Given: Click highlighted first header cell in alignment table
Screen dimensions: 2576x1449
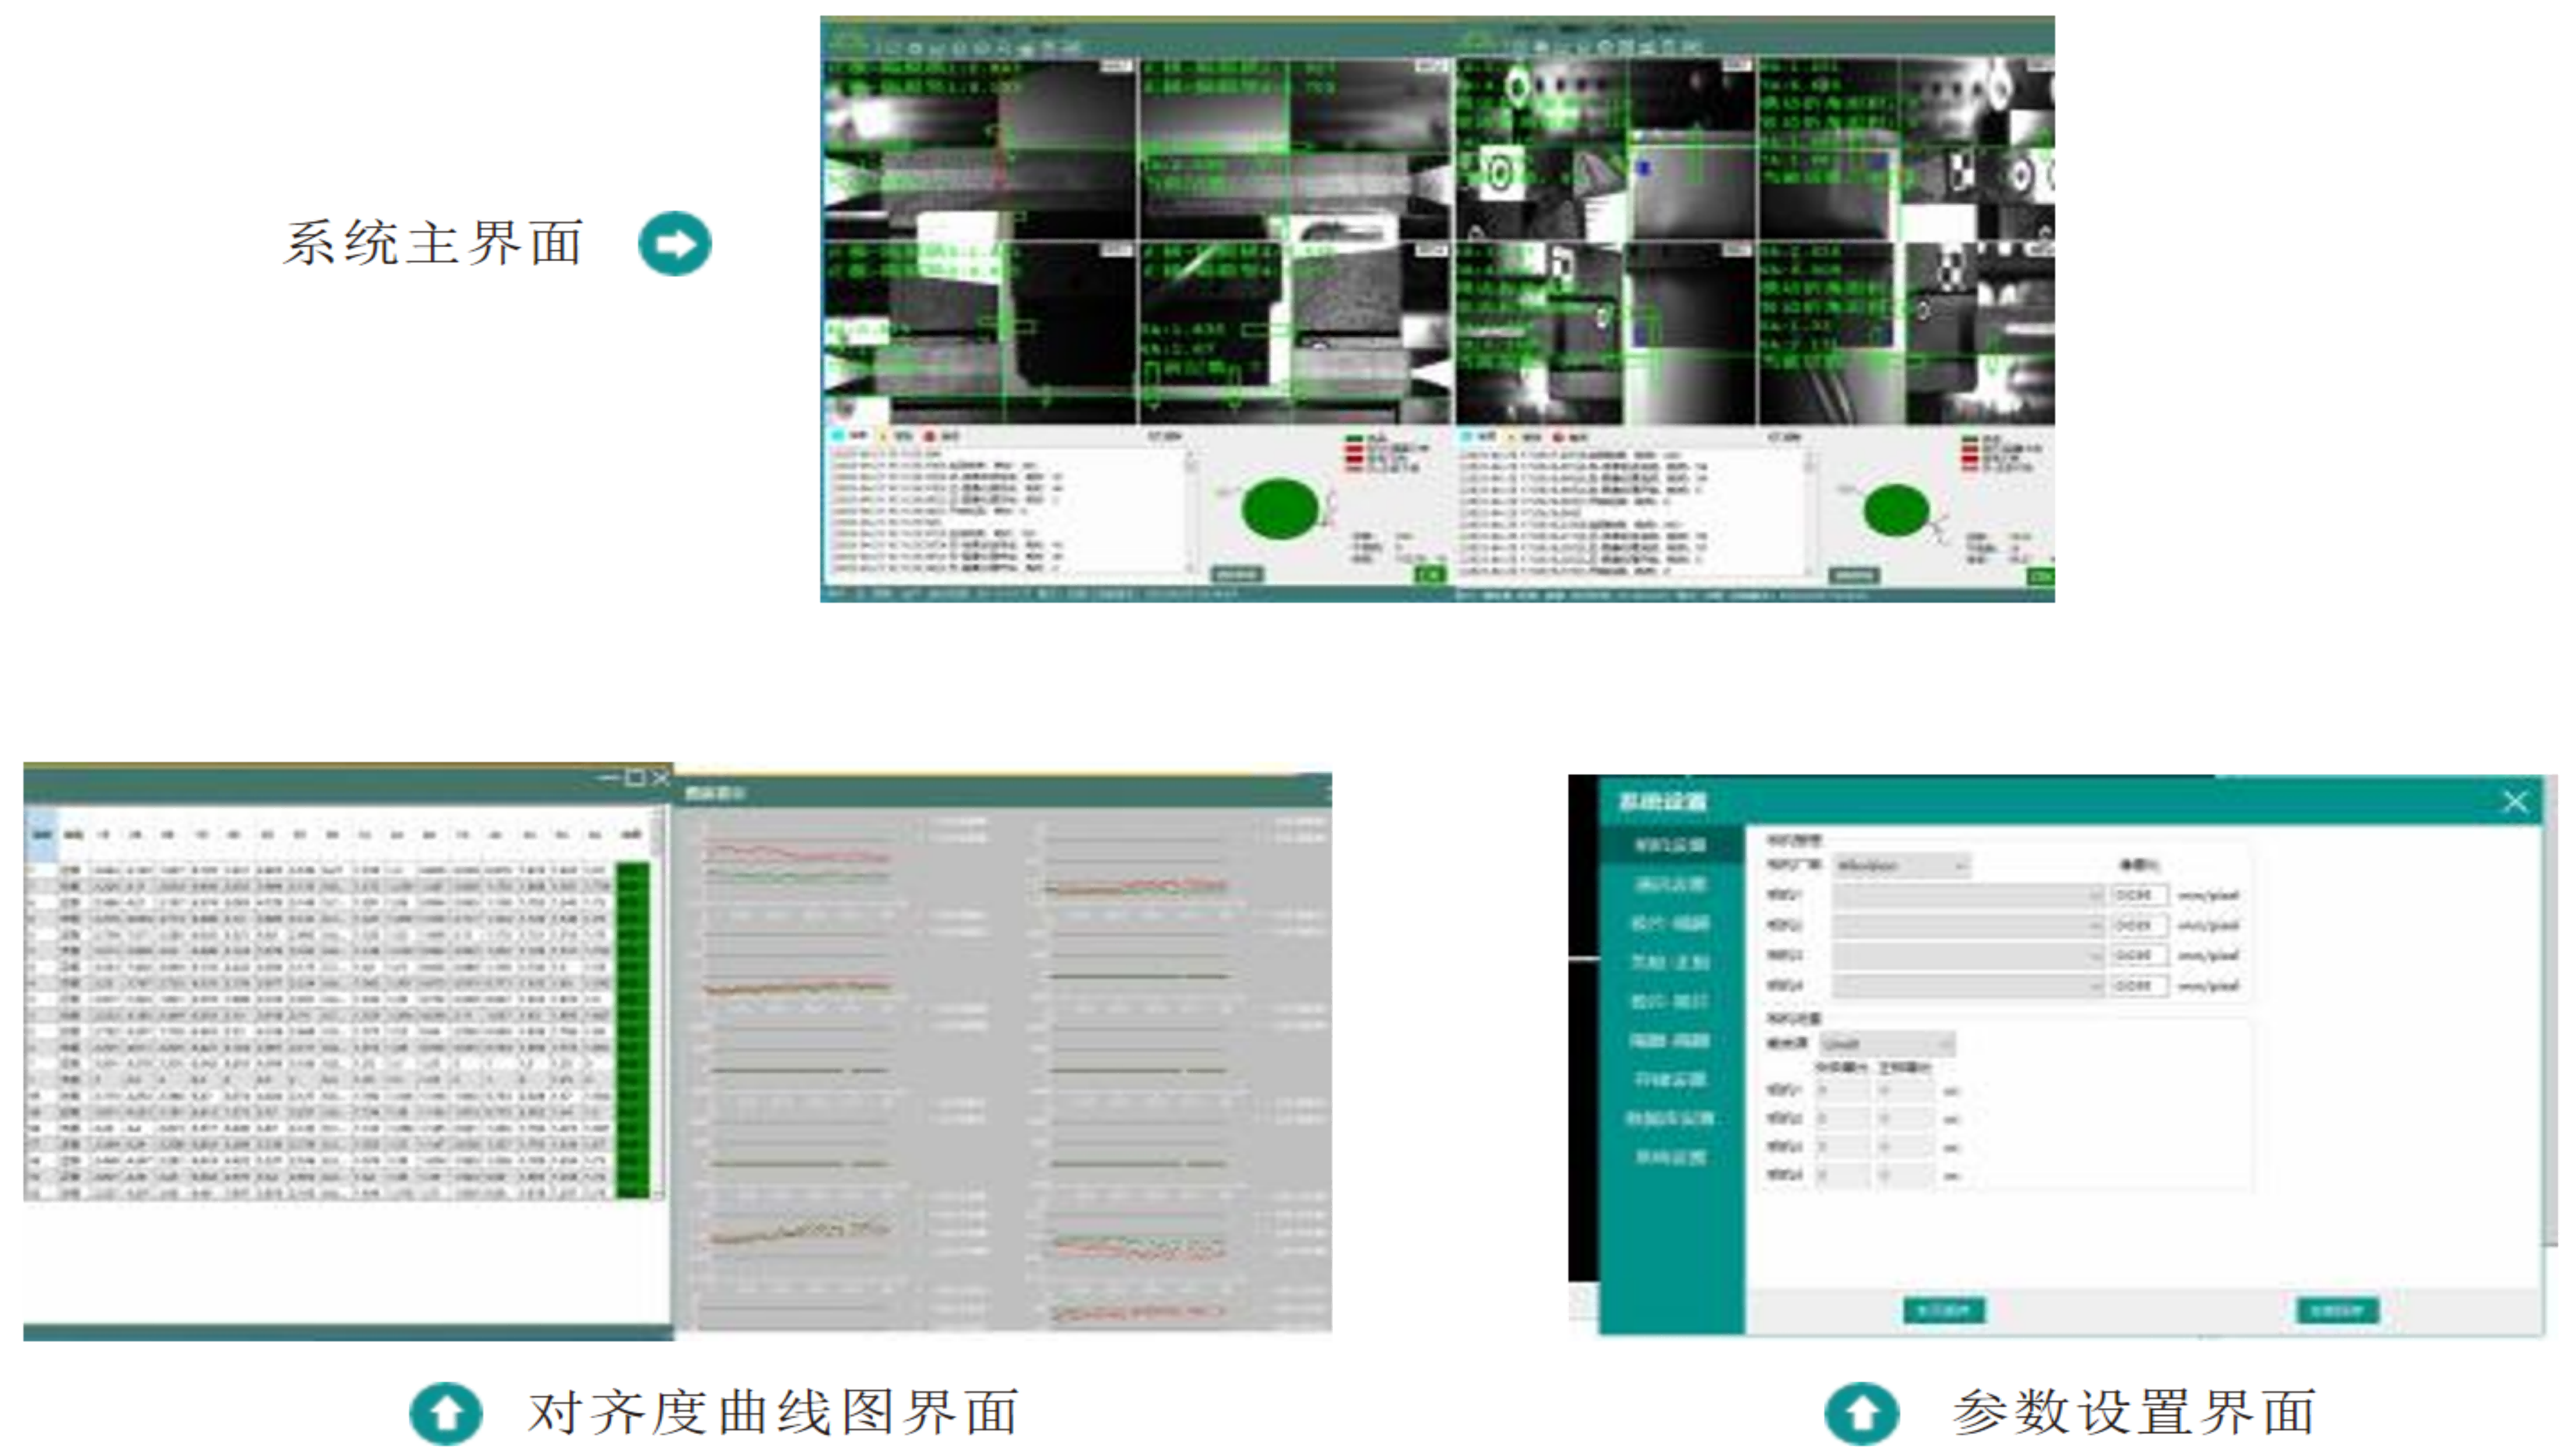Looking at the screenshot, I should tap(42, 835).
